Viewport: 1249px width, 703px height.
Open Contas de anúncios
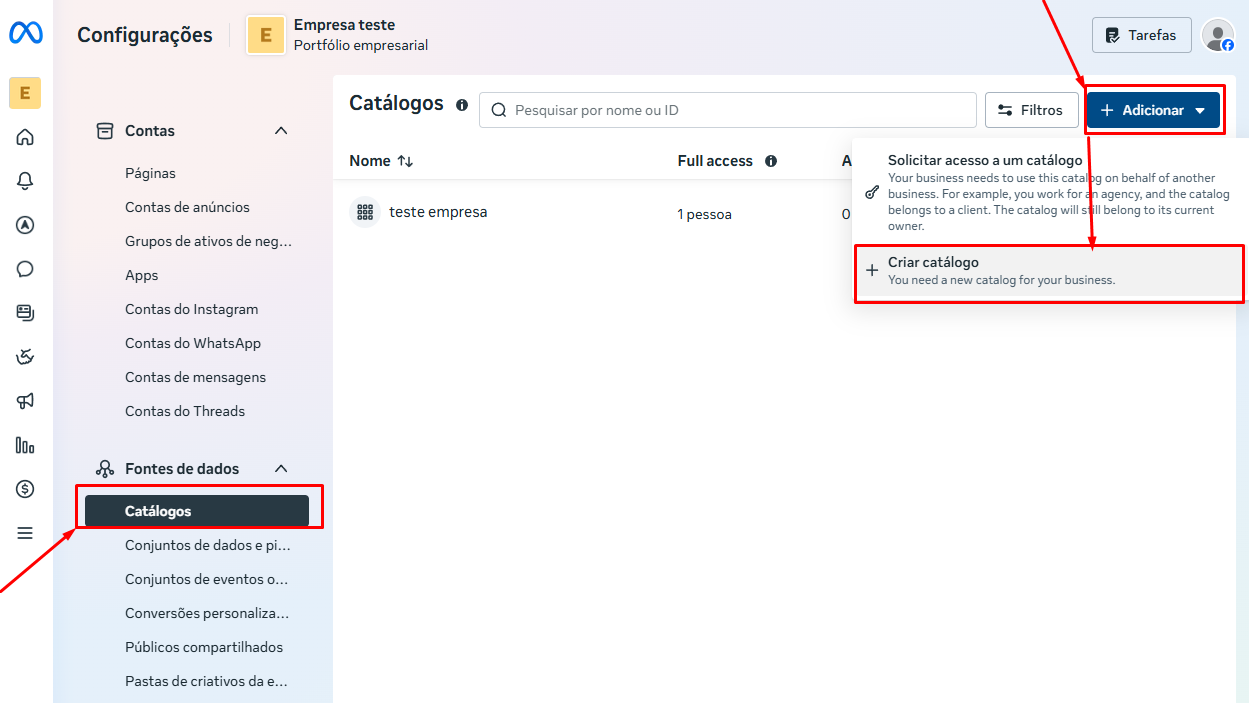click(187, 207)
